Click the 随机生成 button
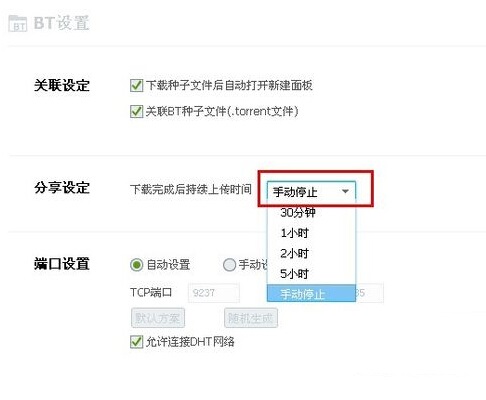 click(251, 318)
